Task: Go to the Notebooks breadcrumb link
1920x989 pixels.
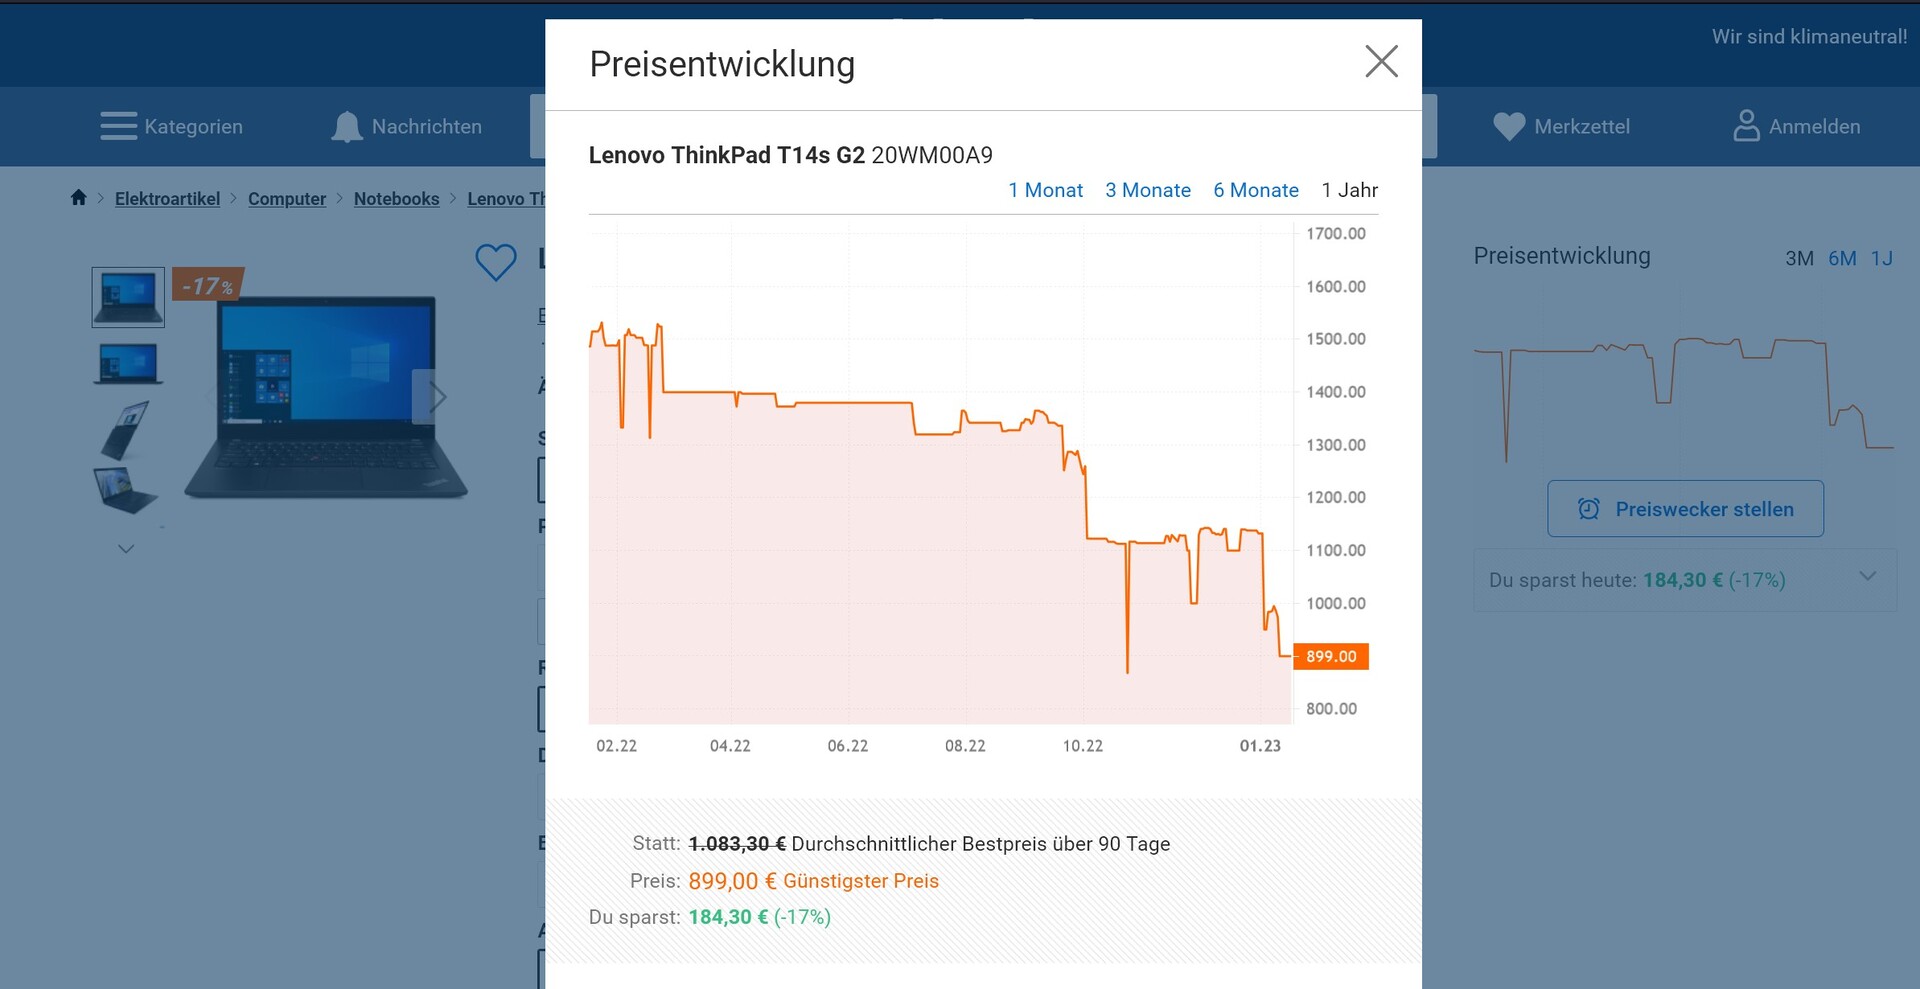Action: click(396, 199)
